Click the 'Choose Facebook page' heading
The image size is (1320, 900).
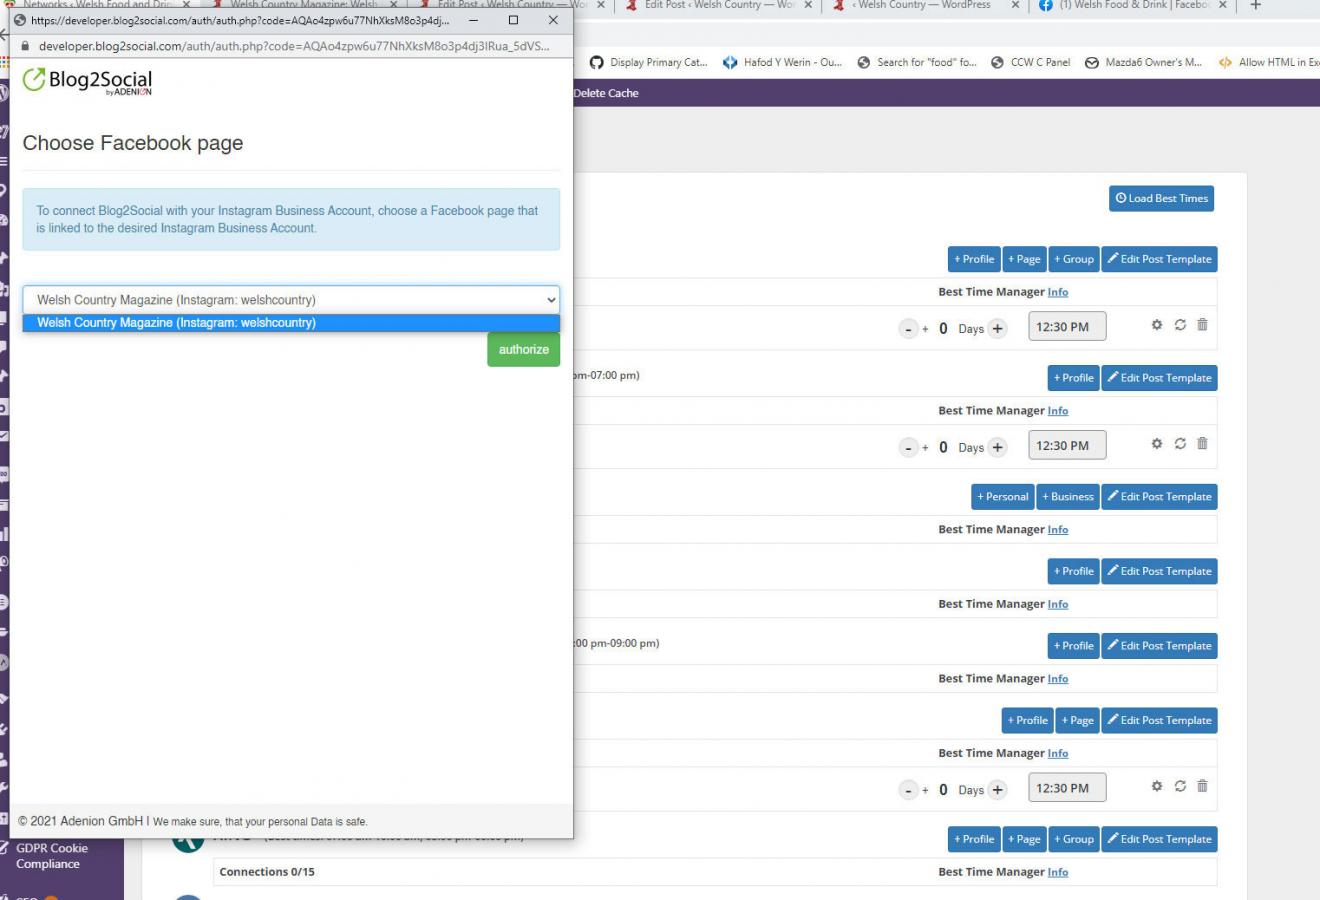(133, 143)
